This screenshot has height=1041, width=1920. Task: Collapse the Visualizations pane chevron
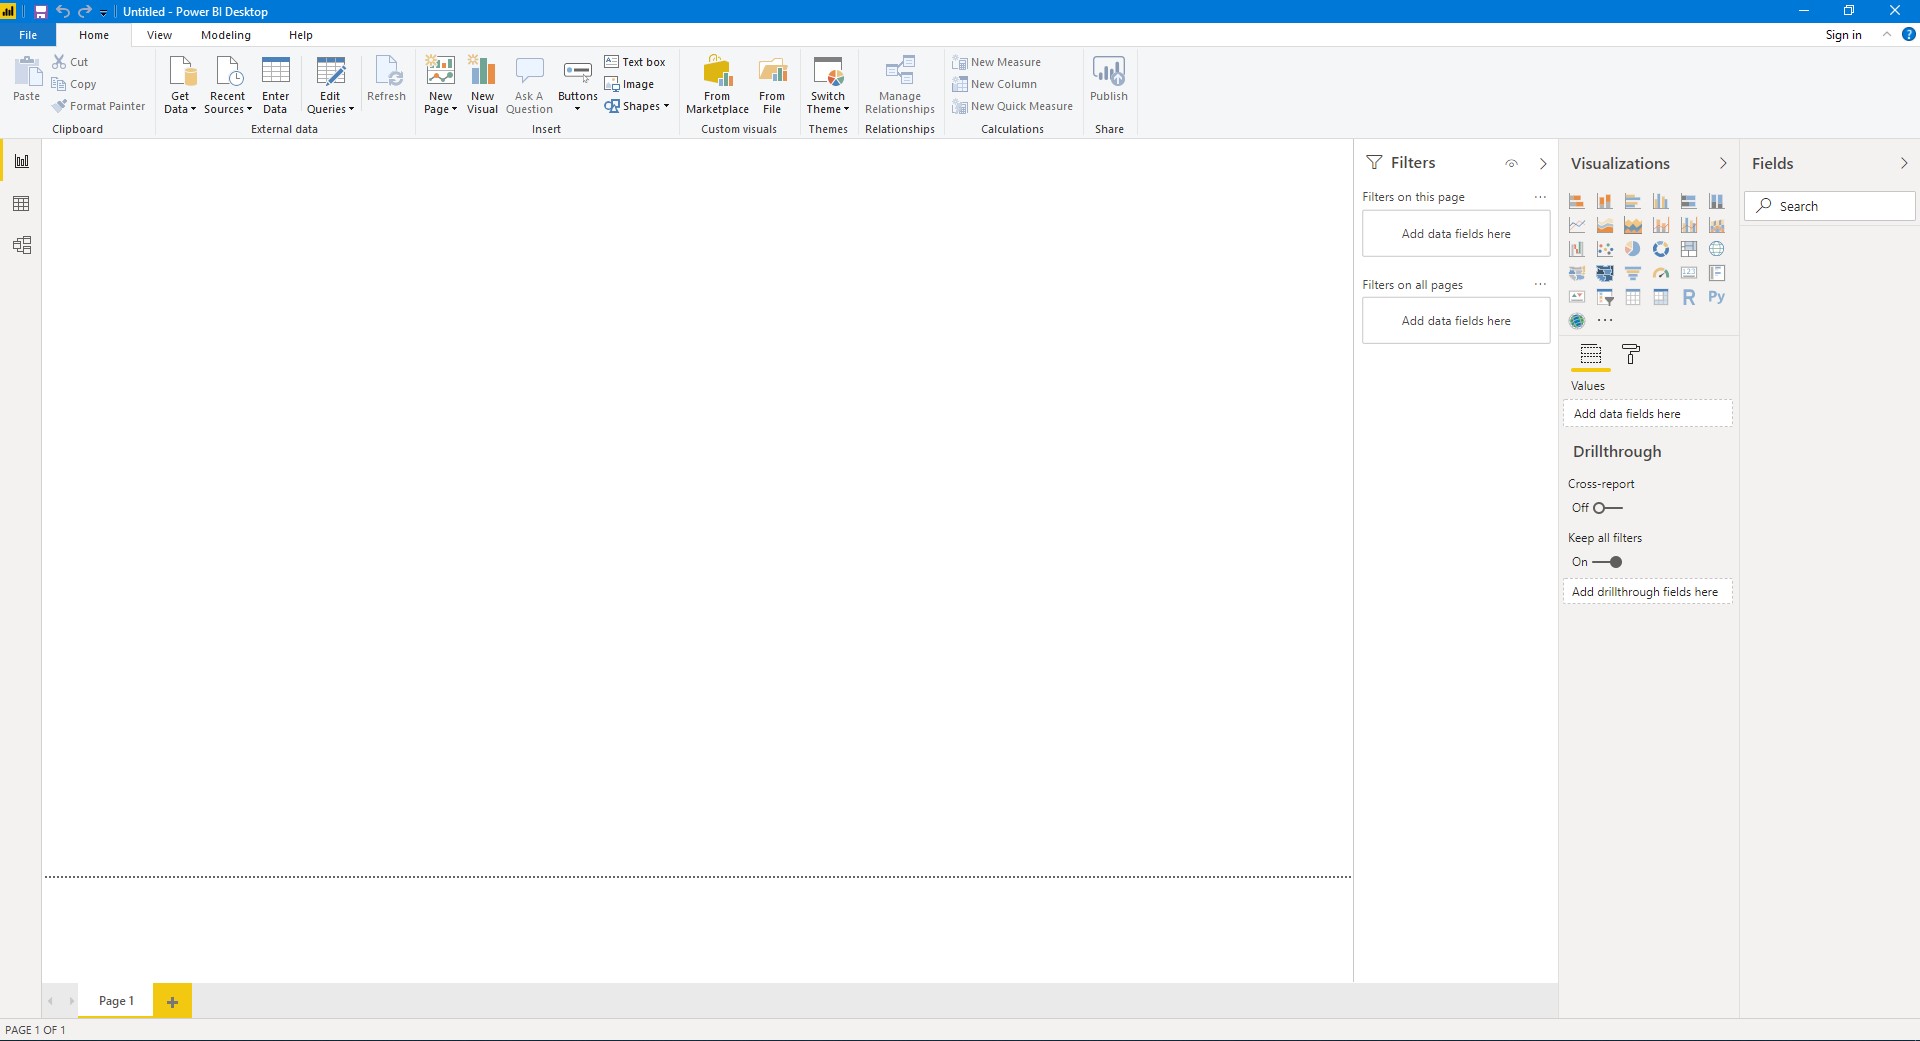pyautogui.click(x=1723, y=163)
